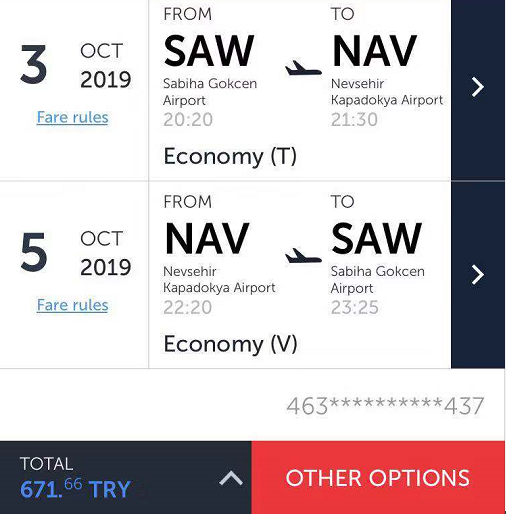The image size is (506, 514).
Task: Click the 20:20 departure time
Action: [188, 119]
